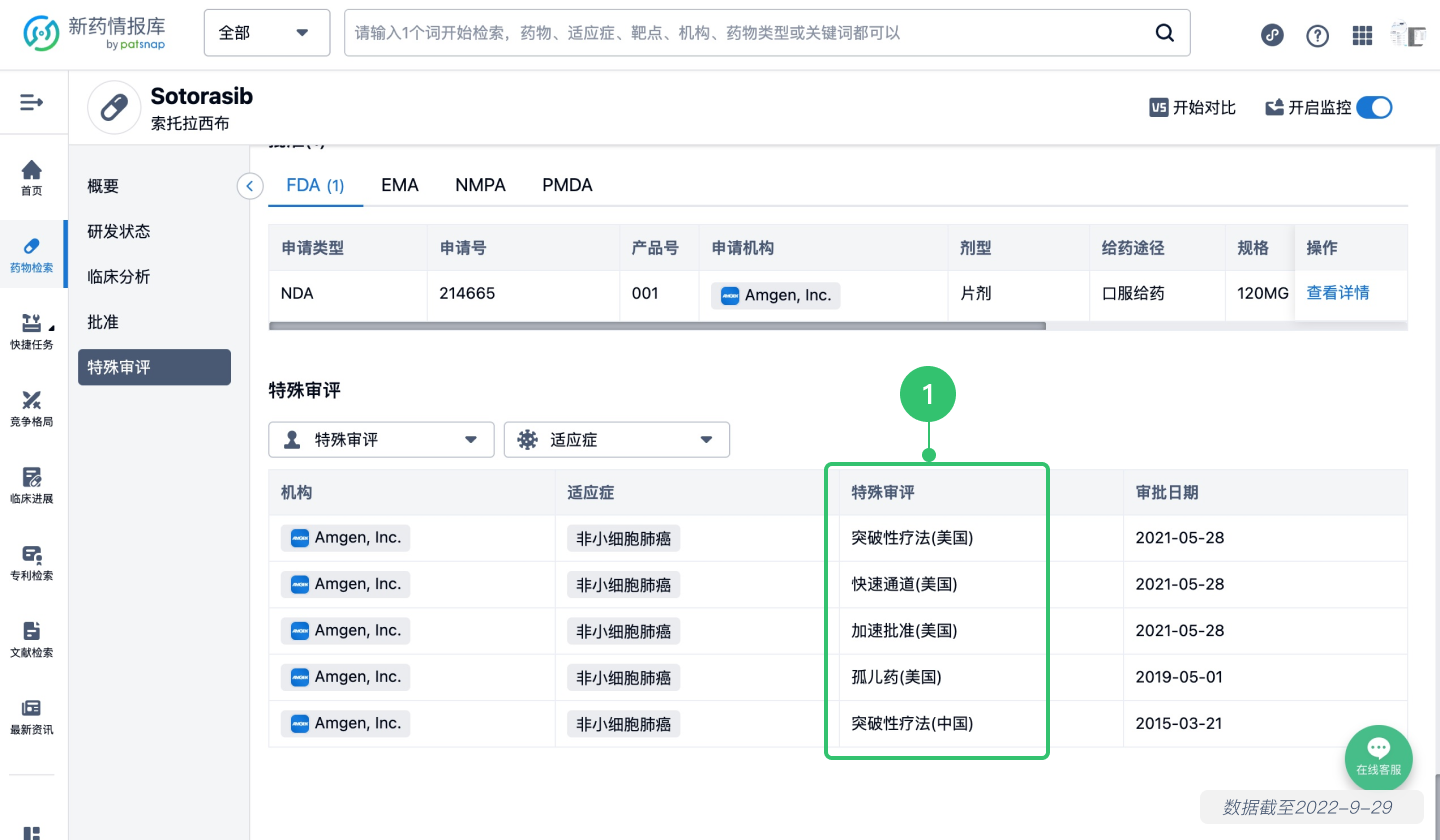Click date 2015-03-21

tap(1179, 724)
